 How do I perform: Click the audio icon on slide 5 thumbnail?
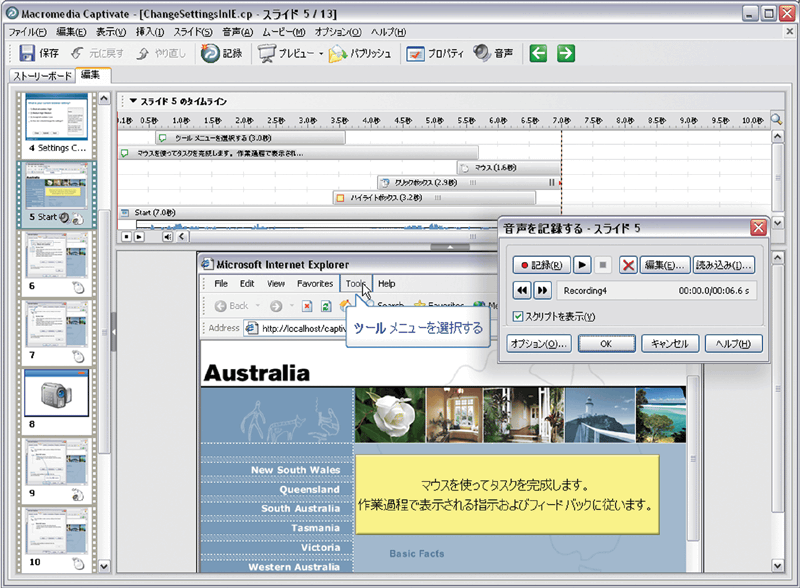(x=64, y=217)
